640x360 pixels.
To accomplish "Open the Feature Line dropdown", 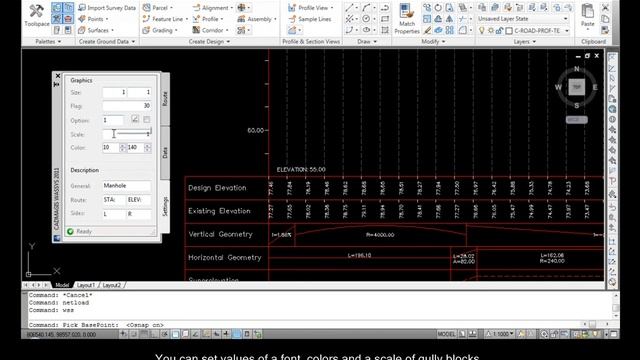I will point(165,19).
